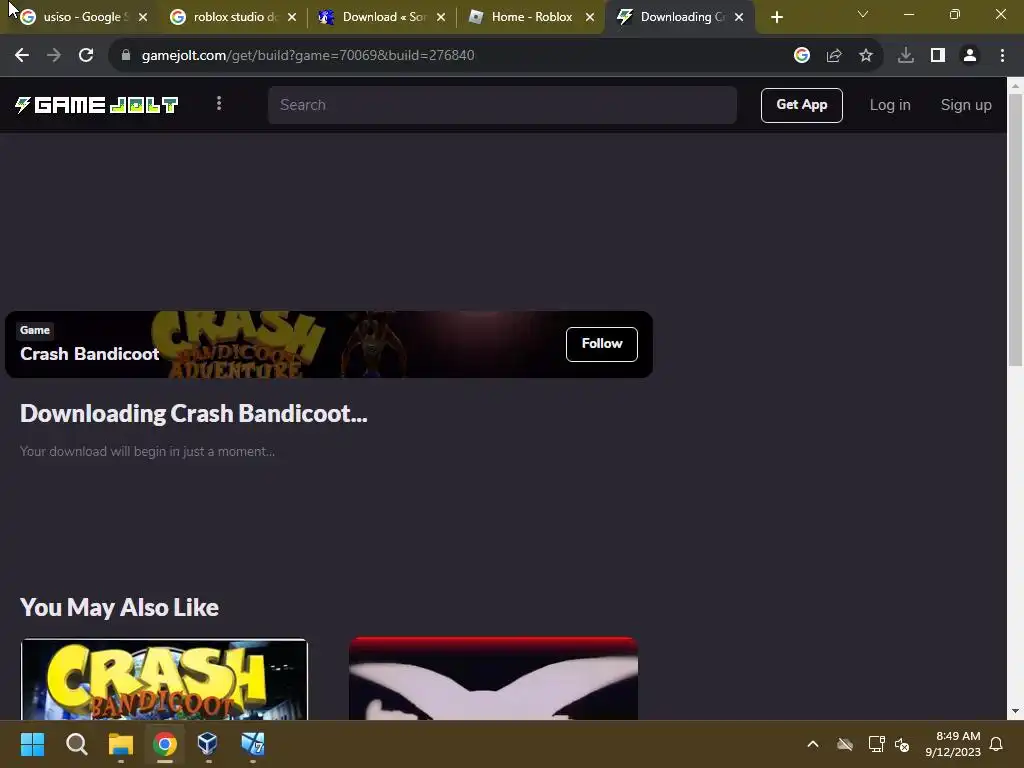Open Chrome three-dot menu
Screen dimensions: 1024x768
(1002, 56)
